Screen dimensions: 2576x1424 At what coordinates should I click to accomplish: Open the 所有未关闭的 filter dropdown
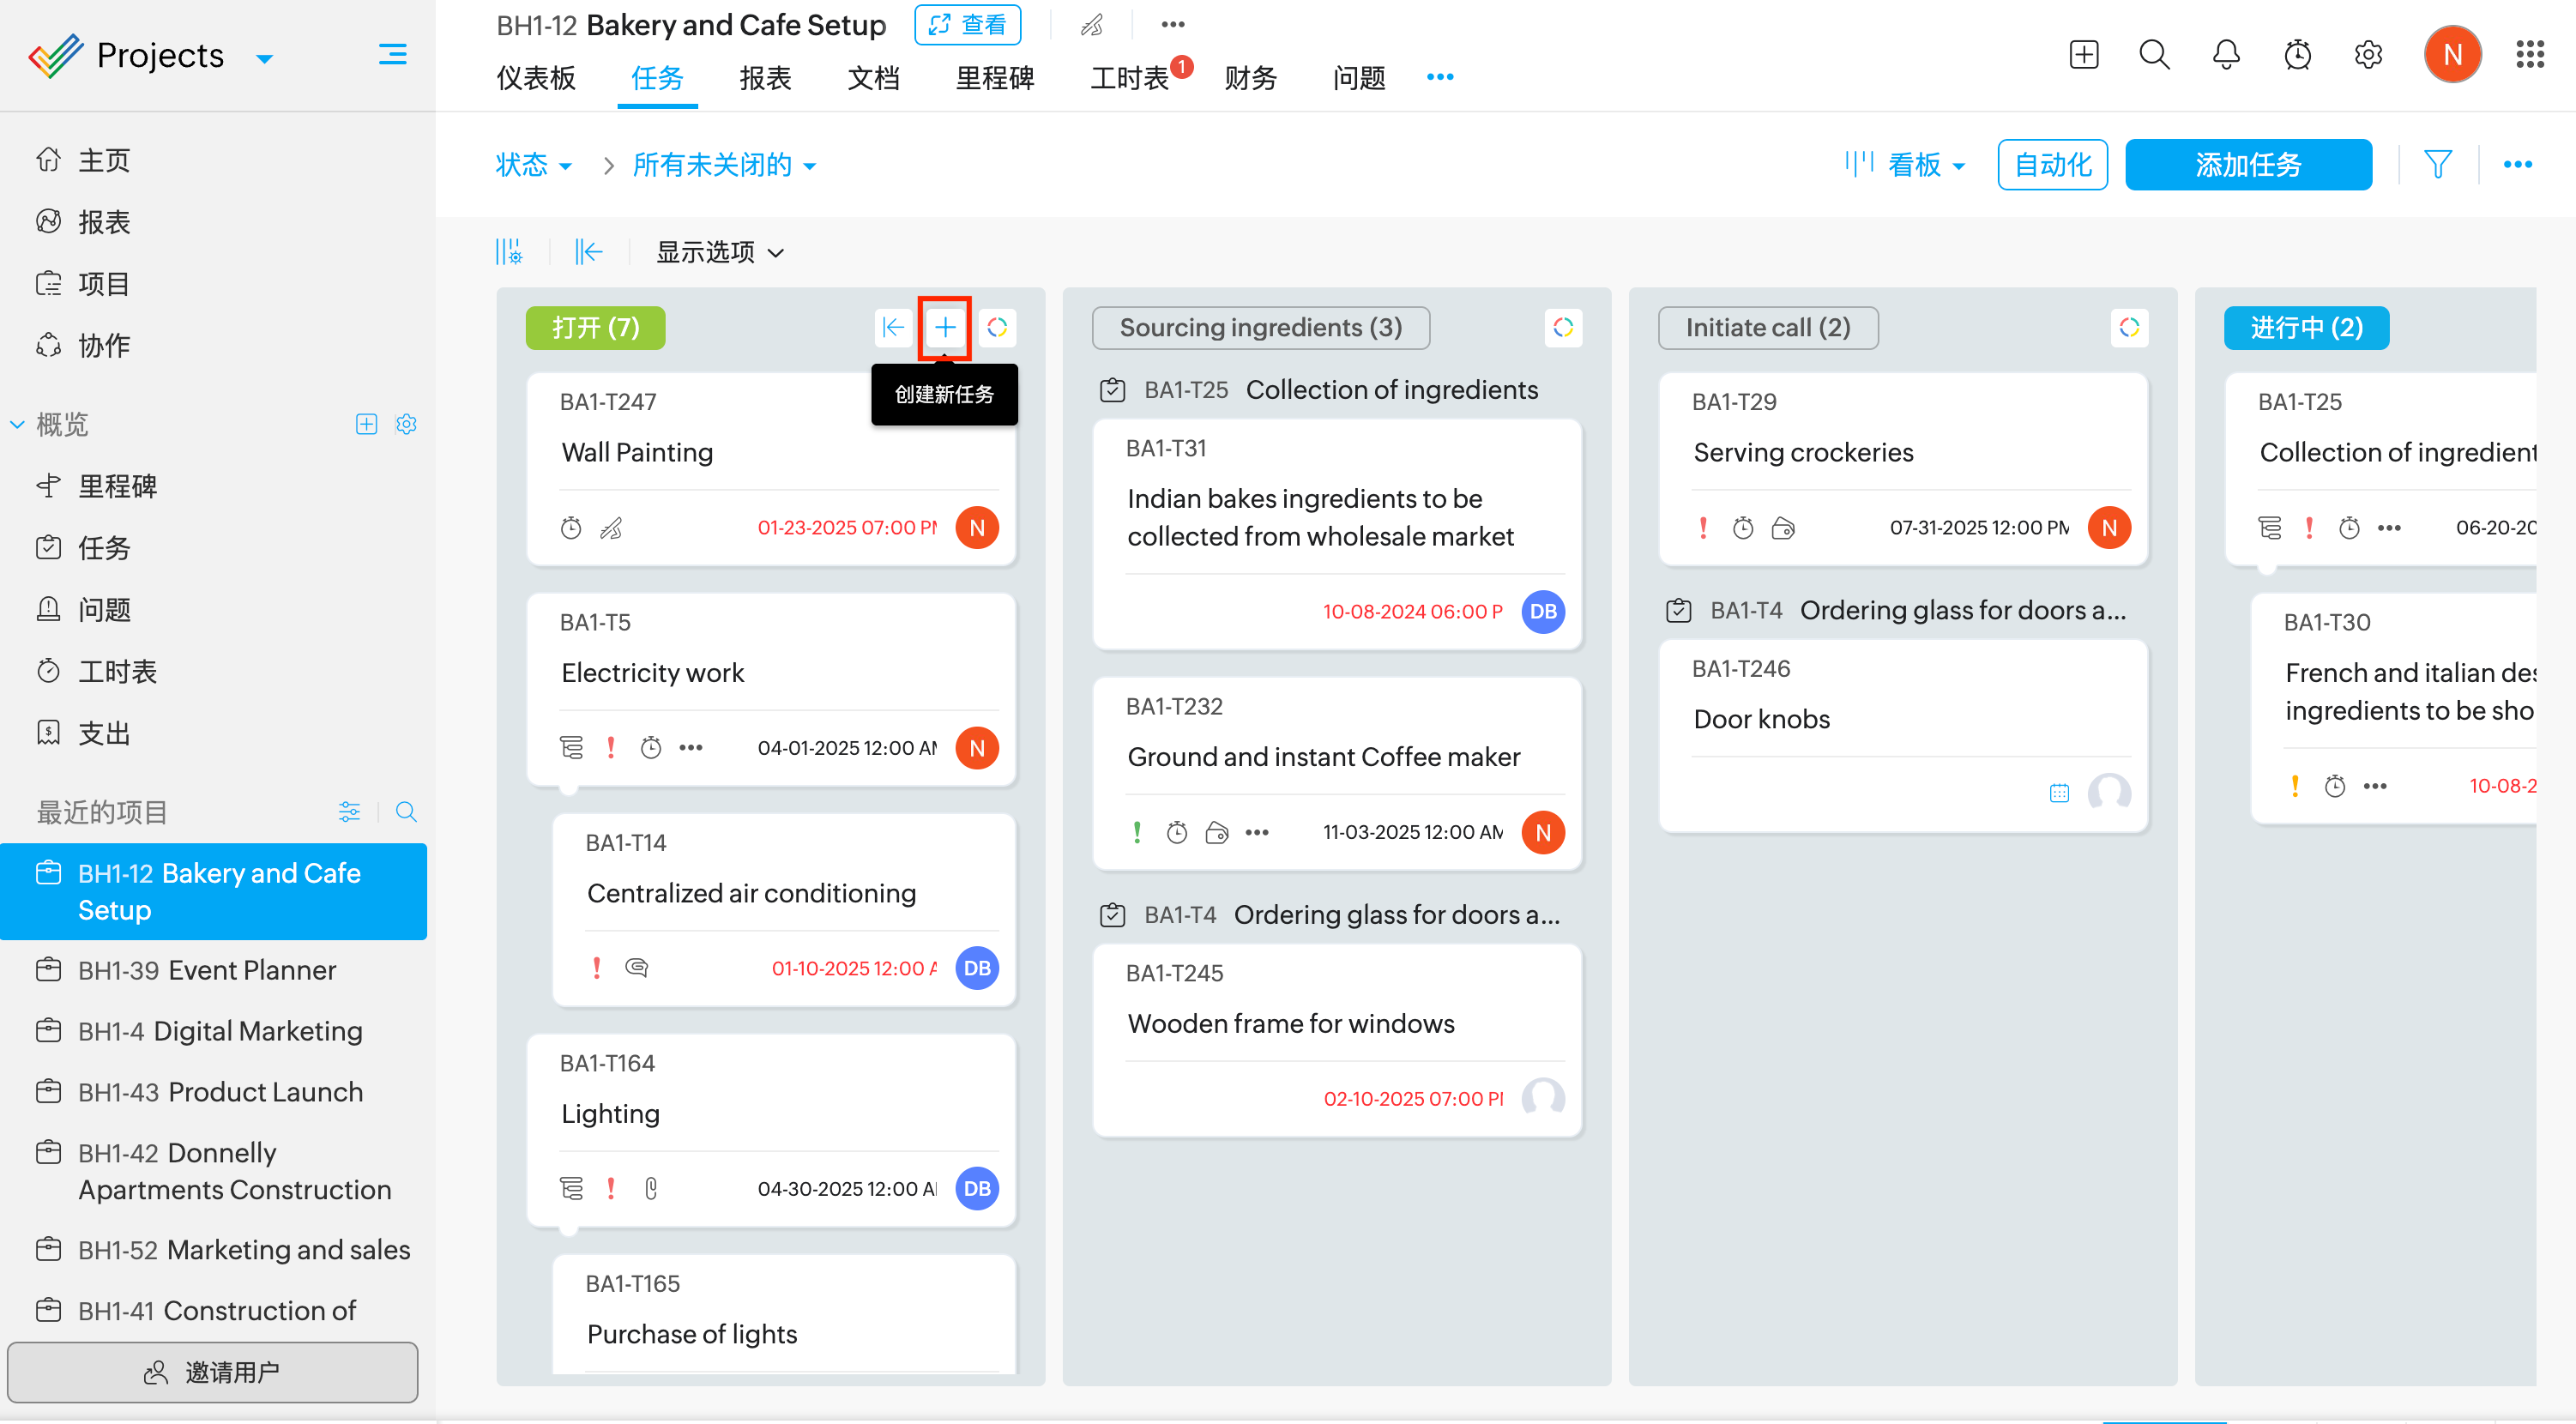coord(723,165)
